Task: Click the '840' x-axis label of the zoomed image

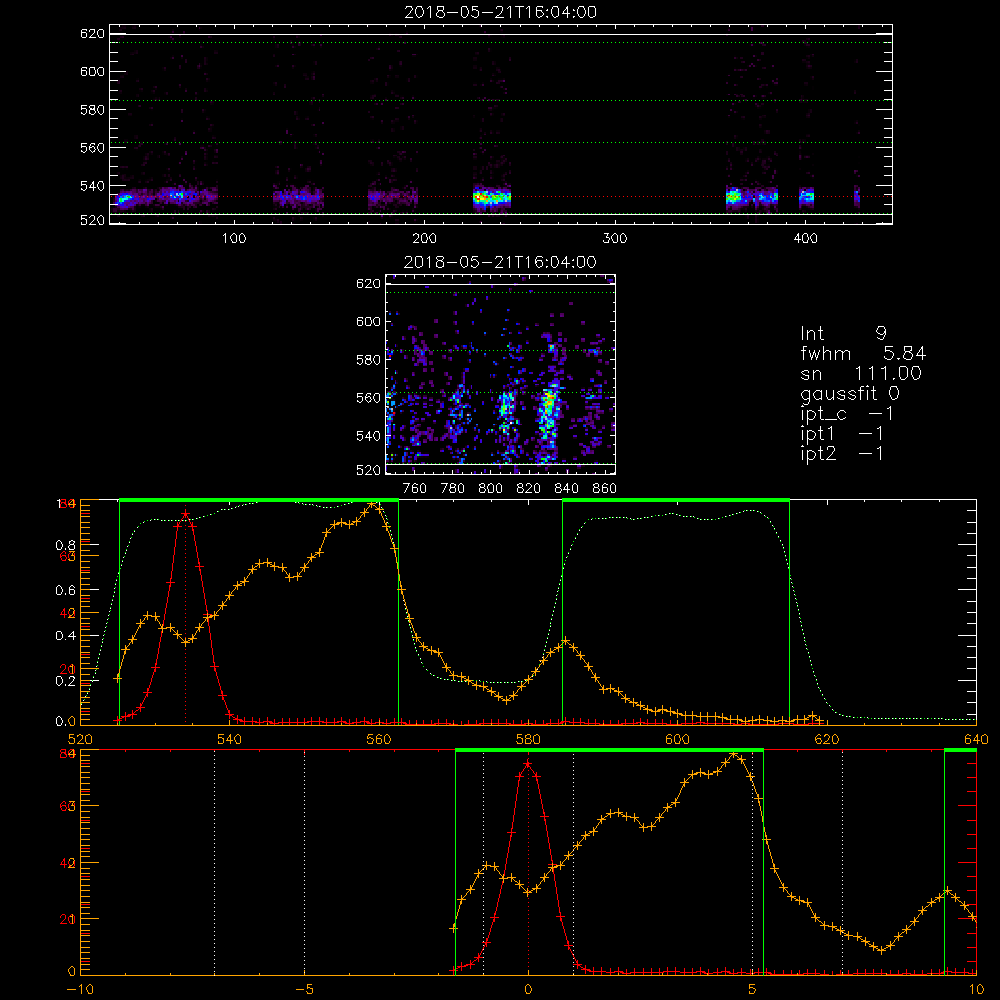Action: click(566, 489)
